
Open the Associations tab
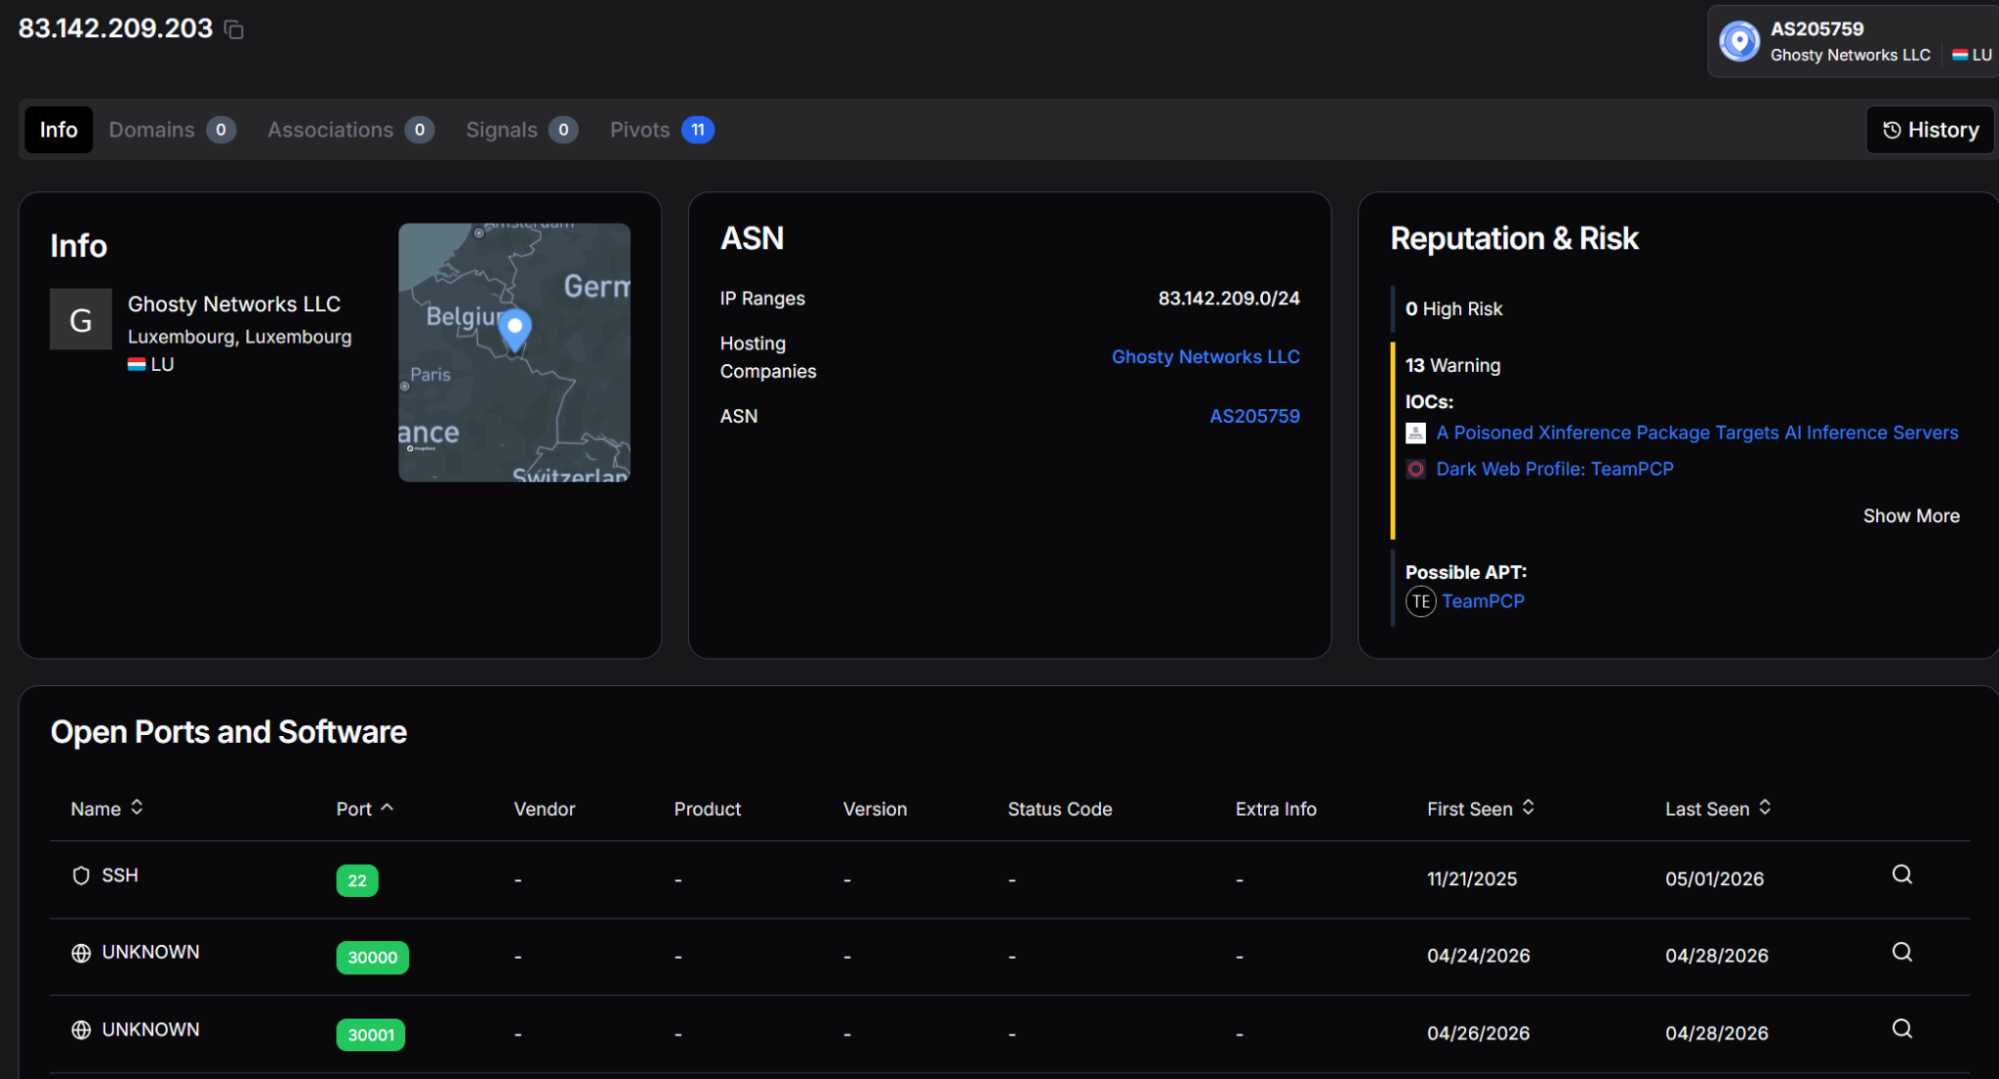[x=350, y=130]
